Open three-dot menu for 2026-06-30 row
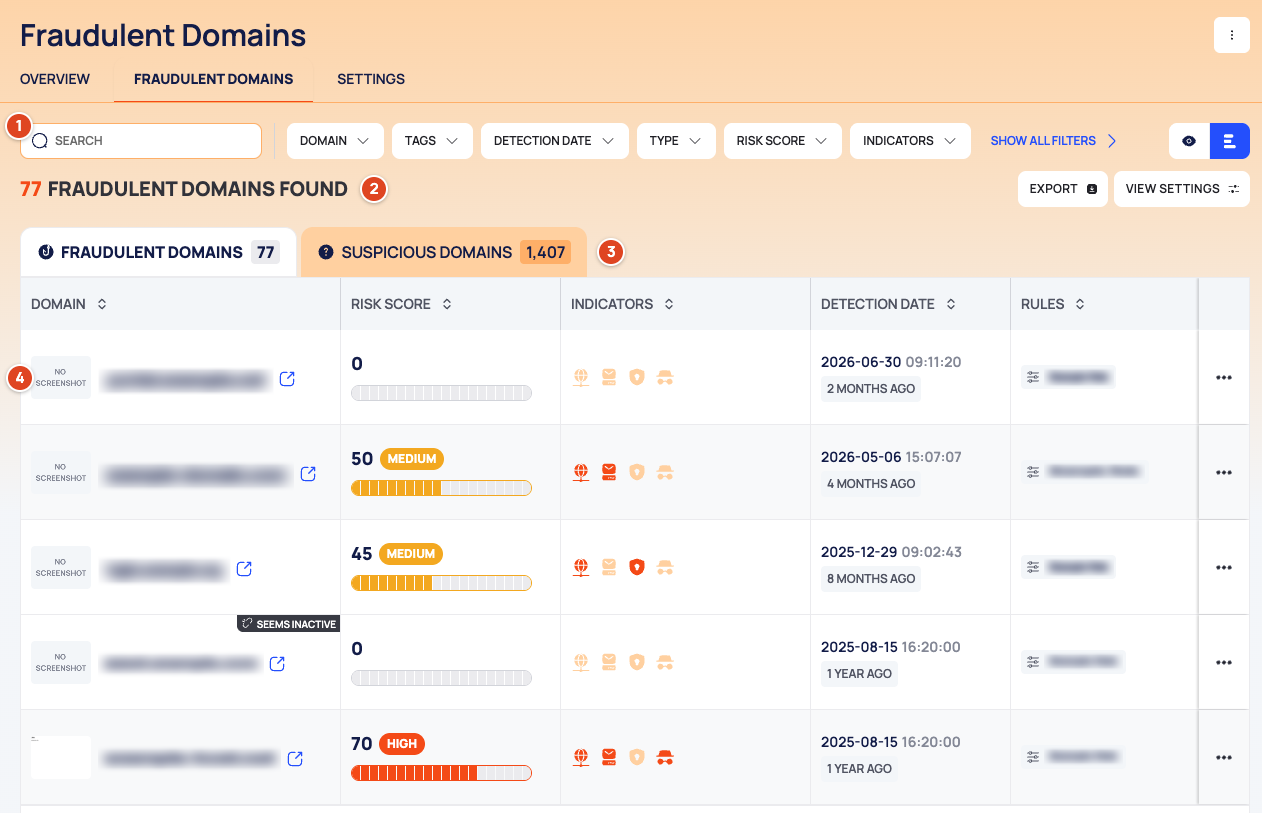Screen dimensions: 1262x813 pyautogui.click(x=1224, y=378)
